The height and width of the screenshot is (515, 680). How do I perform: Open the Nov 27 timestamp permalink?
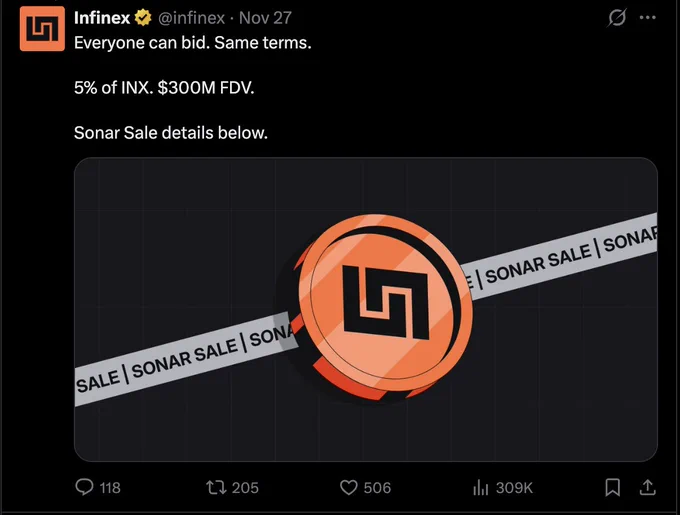[x=265, y=18]
